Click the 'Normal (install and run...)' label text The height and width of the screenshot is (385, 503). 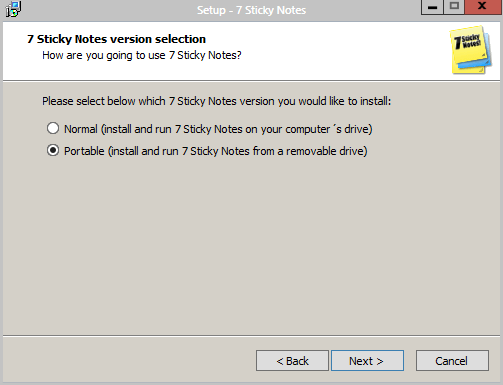pos(218,129)
